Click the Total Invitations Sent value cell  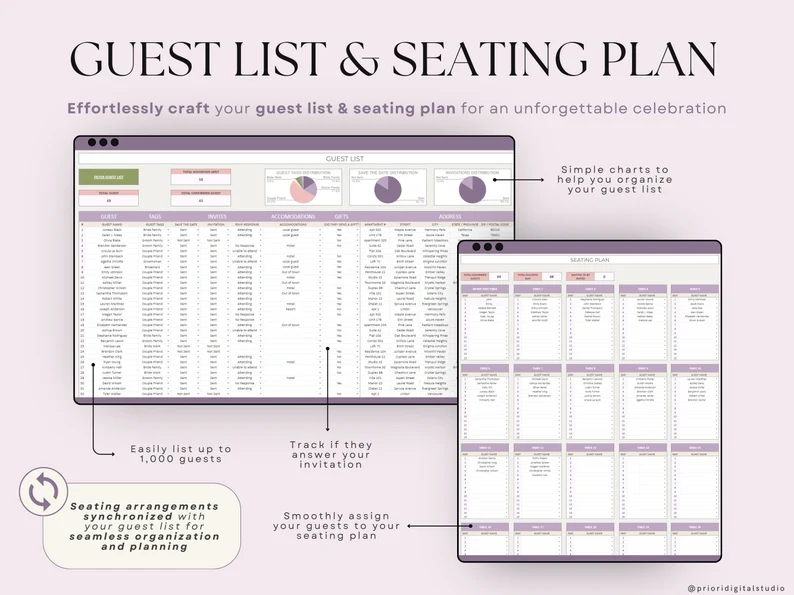coord(202,180)
